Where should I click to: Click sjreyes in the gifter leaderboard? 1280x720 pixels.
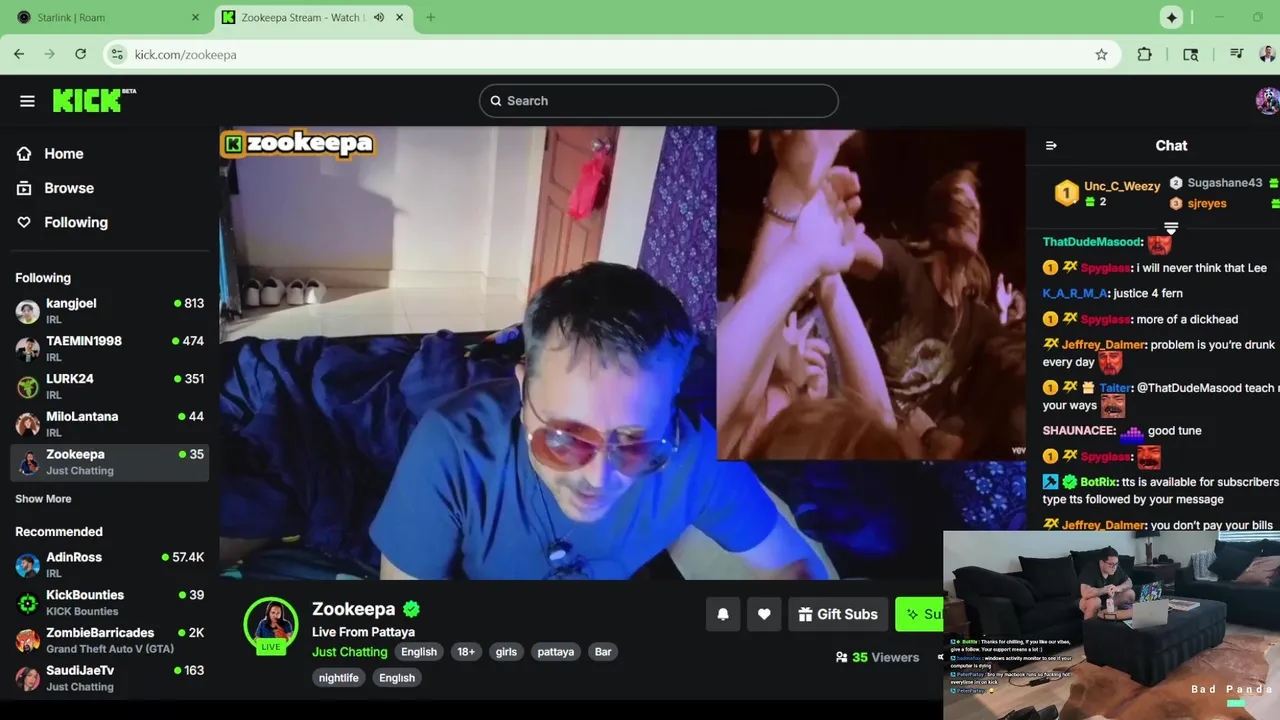click(x=1207, y=203)
